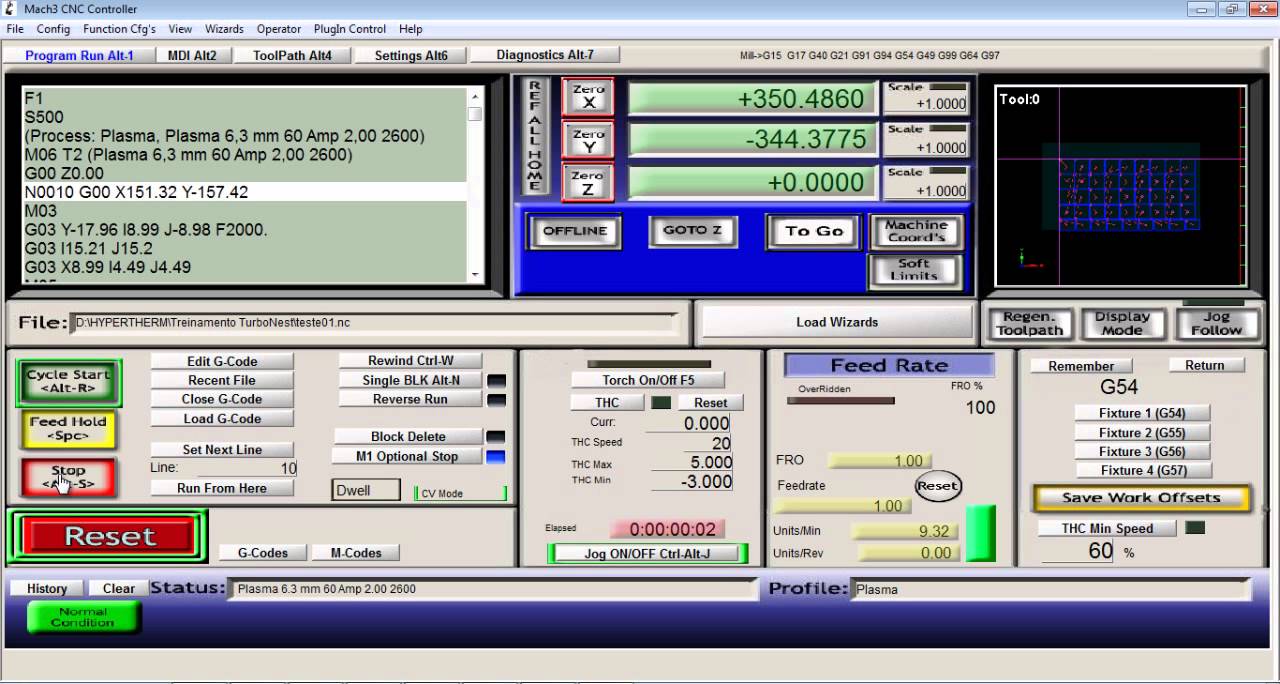Click the Remember position button
The width and height of the screenshot is (1280, 684).
1081,366
